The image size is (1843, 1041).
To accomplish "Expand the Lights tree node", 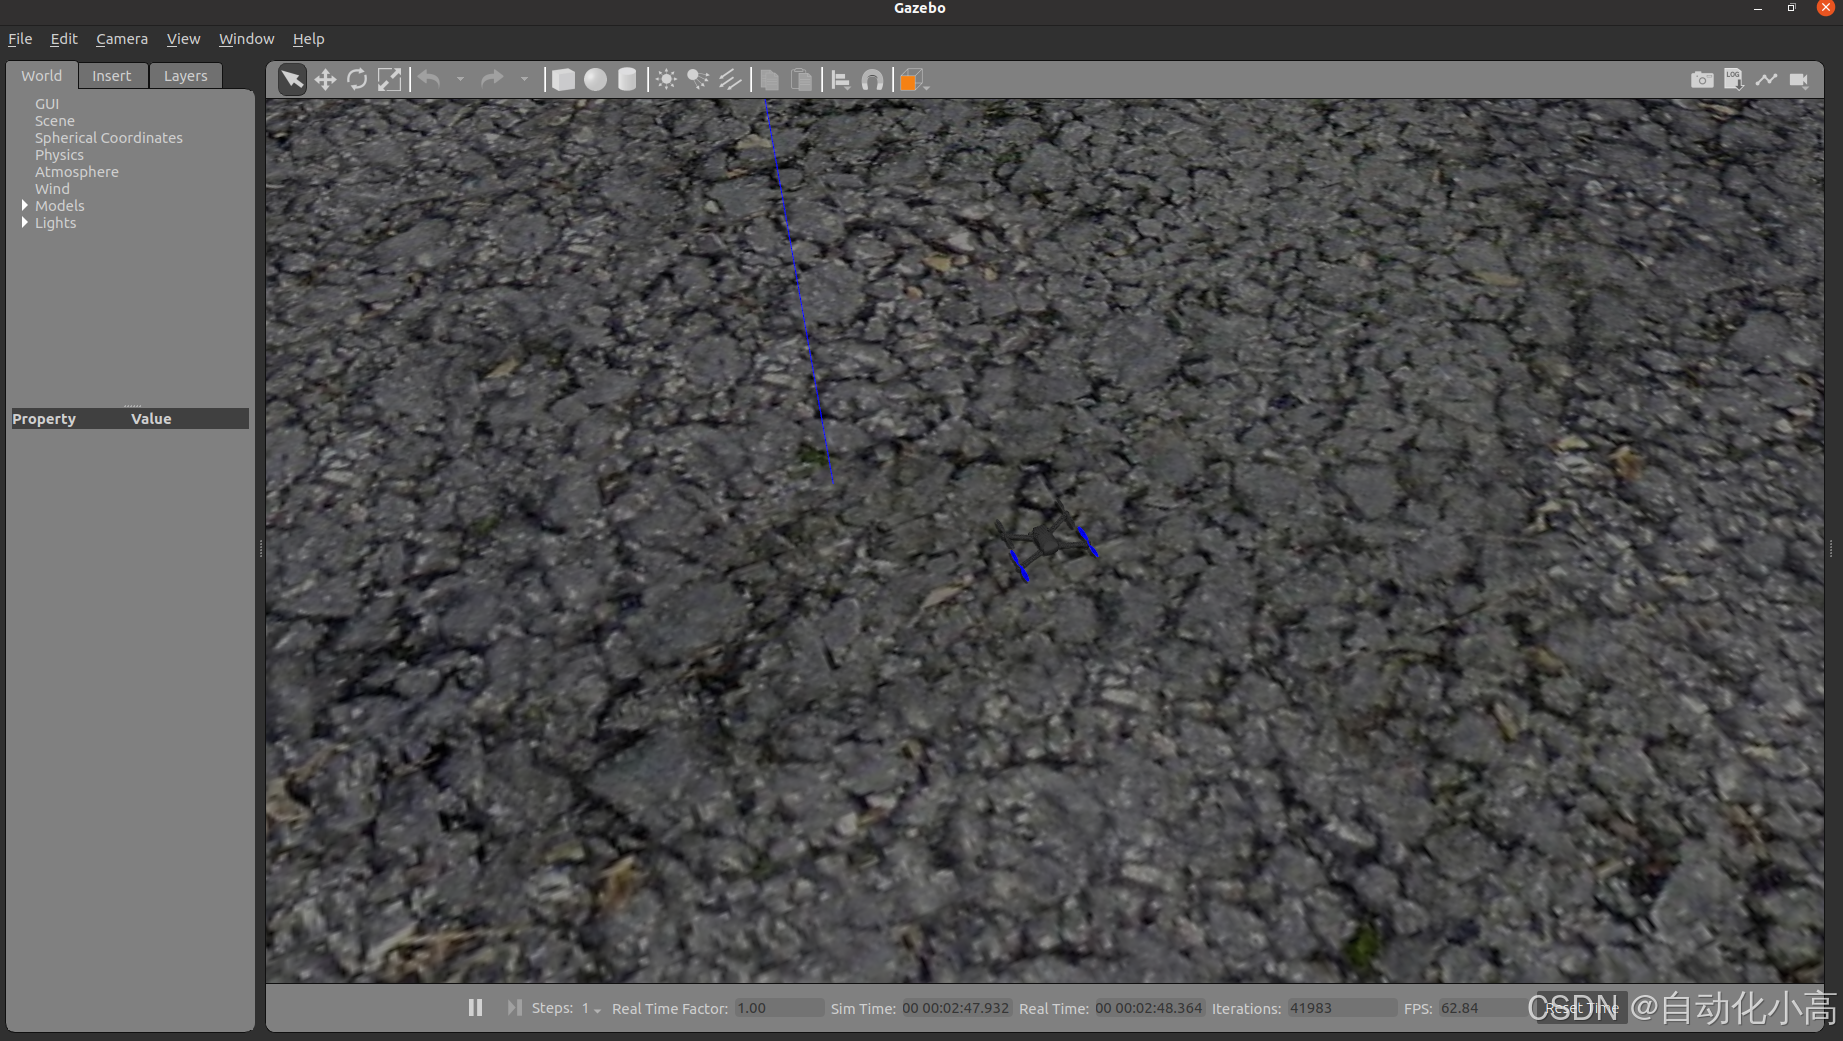I will pyautogui.click(x=25, y=222).
